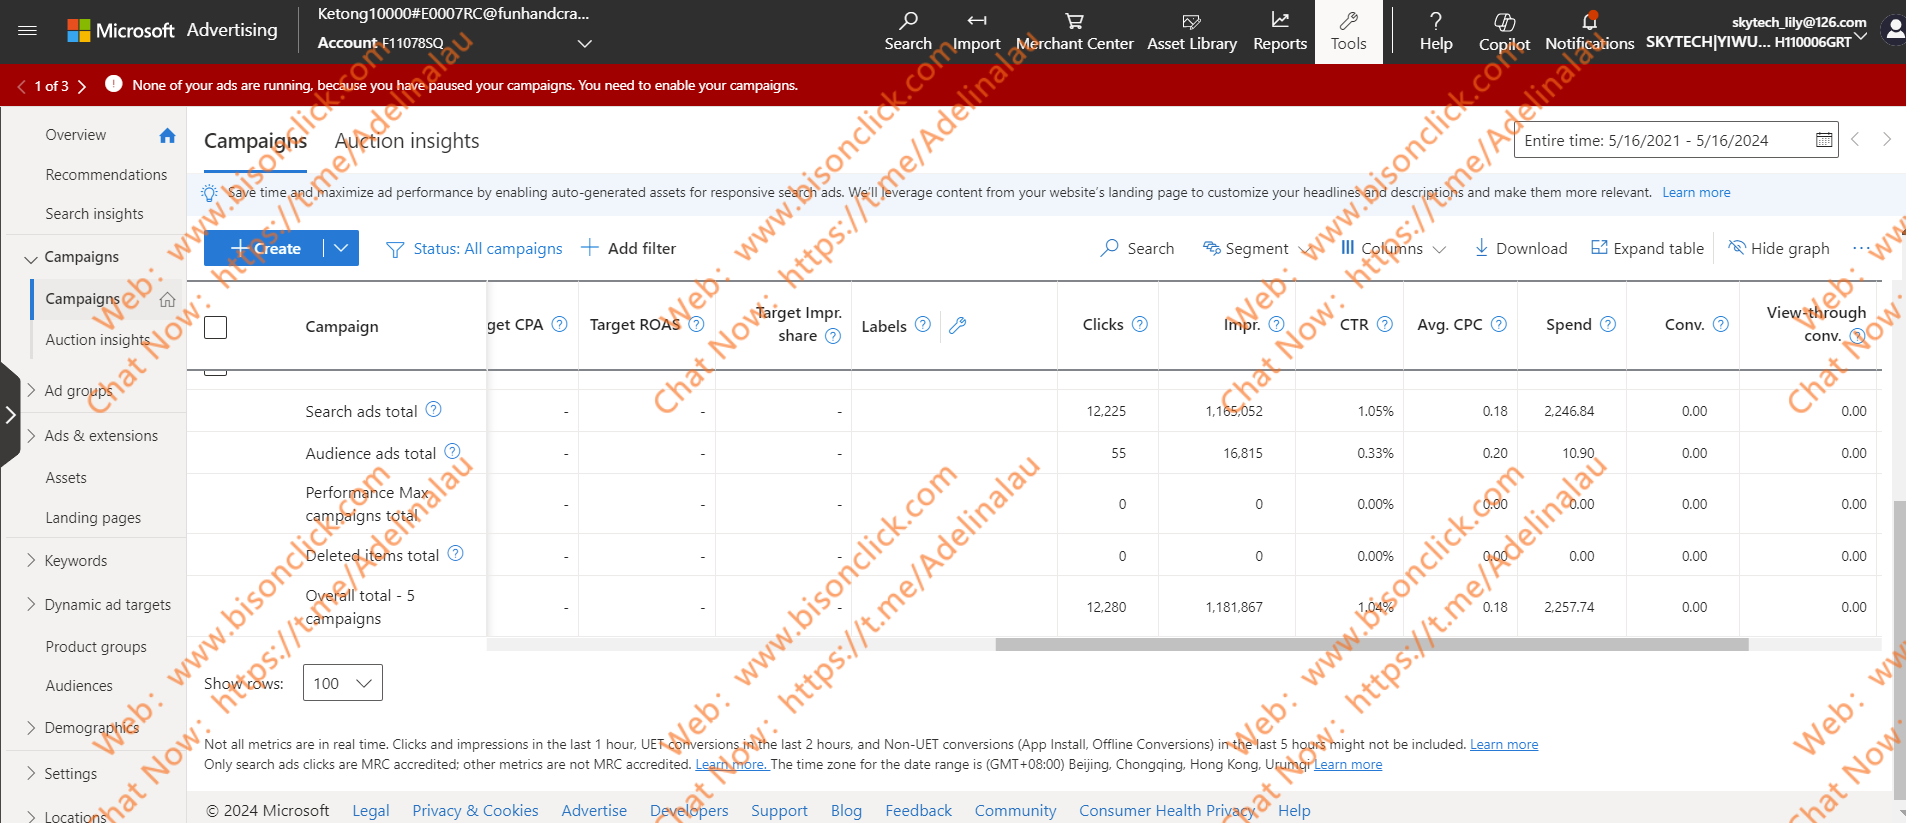This screenshot has width=1906, height=823.
Task: Open Learn more about auto-generated assets
Action: tap(1696, 193)
